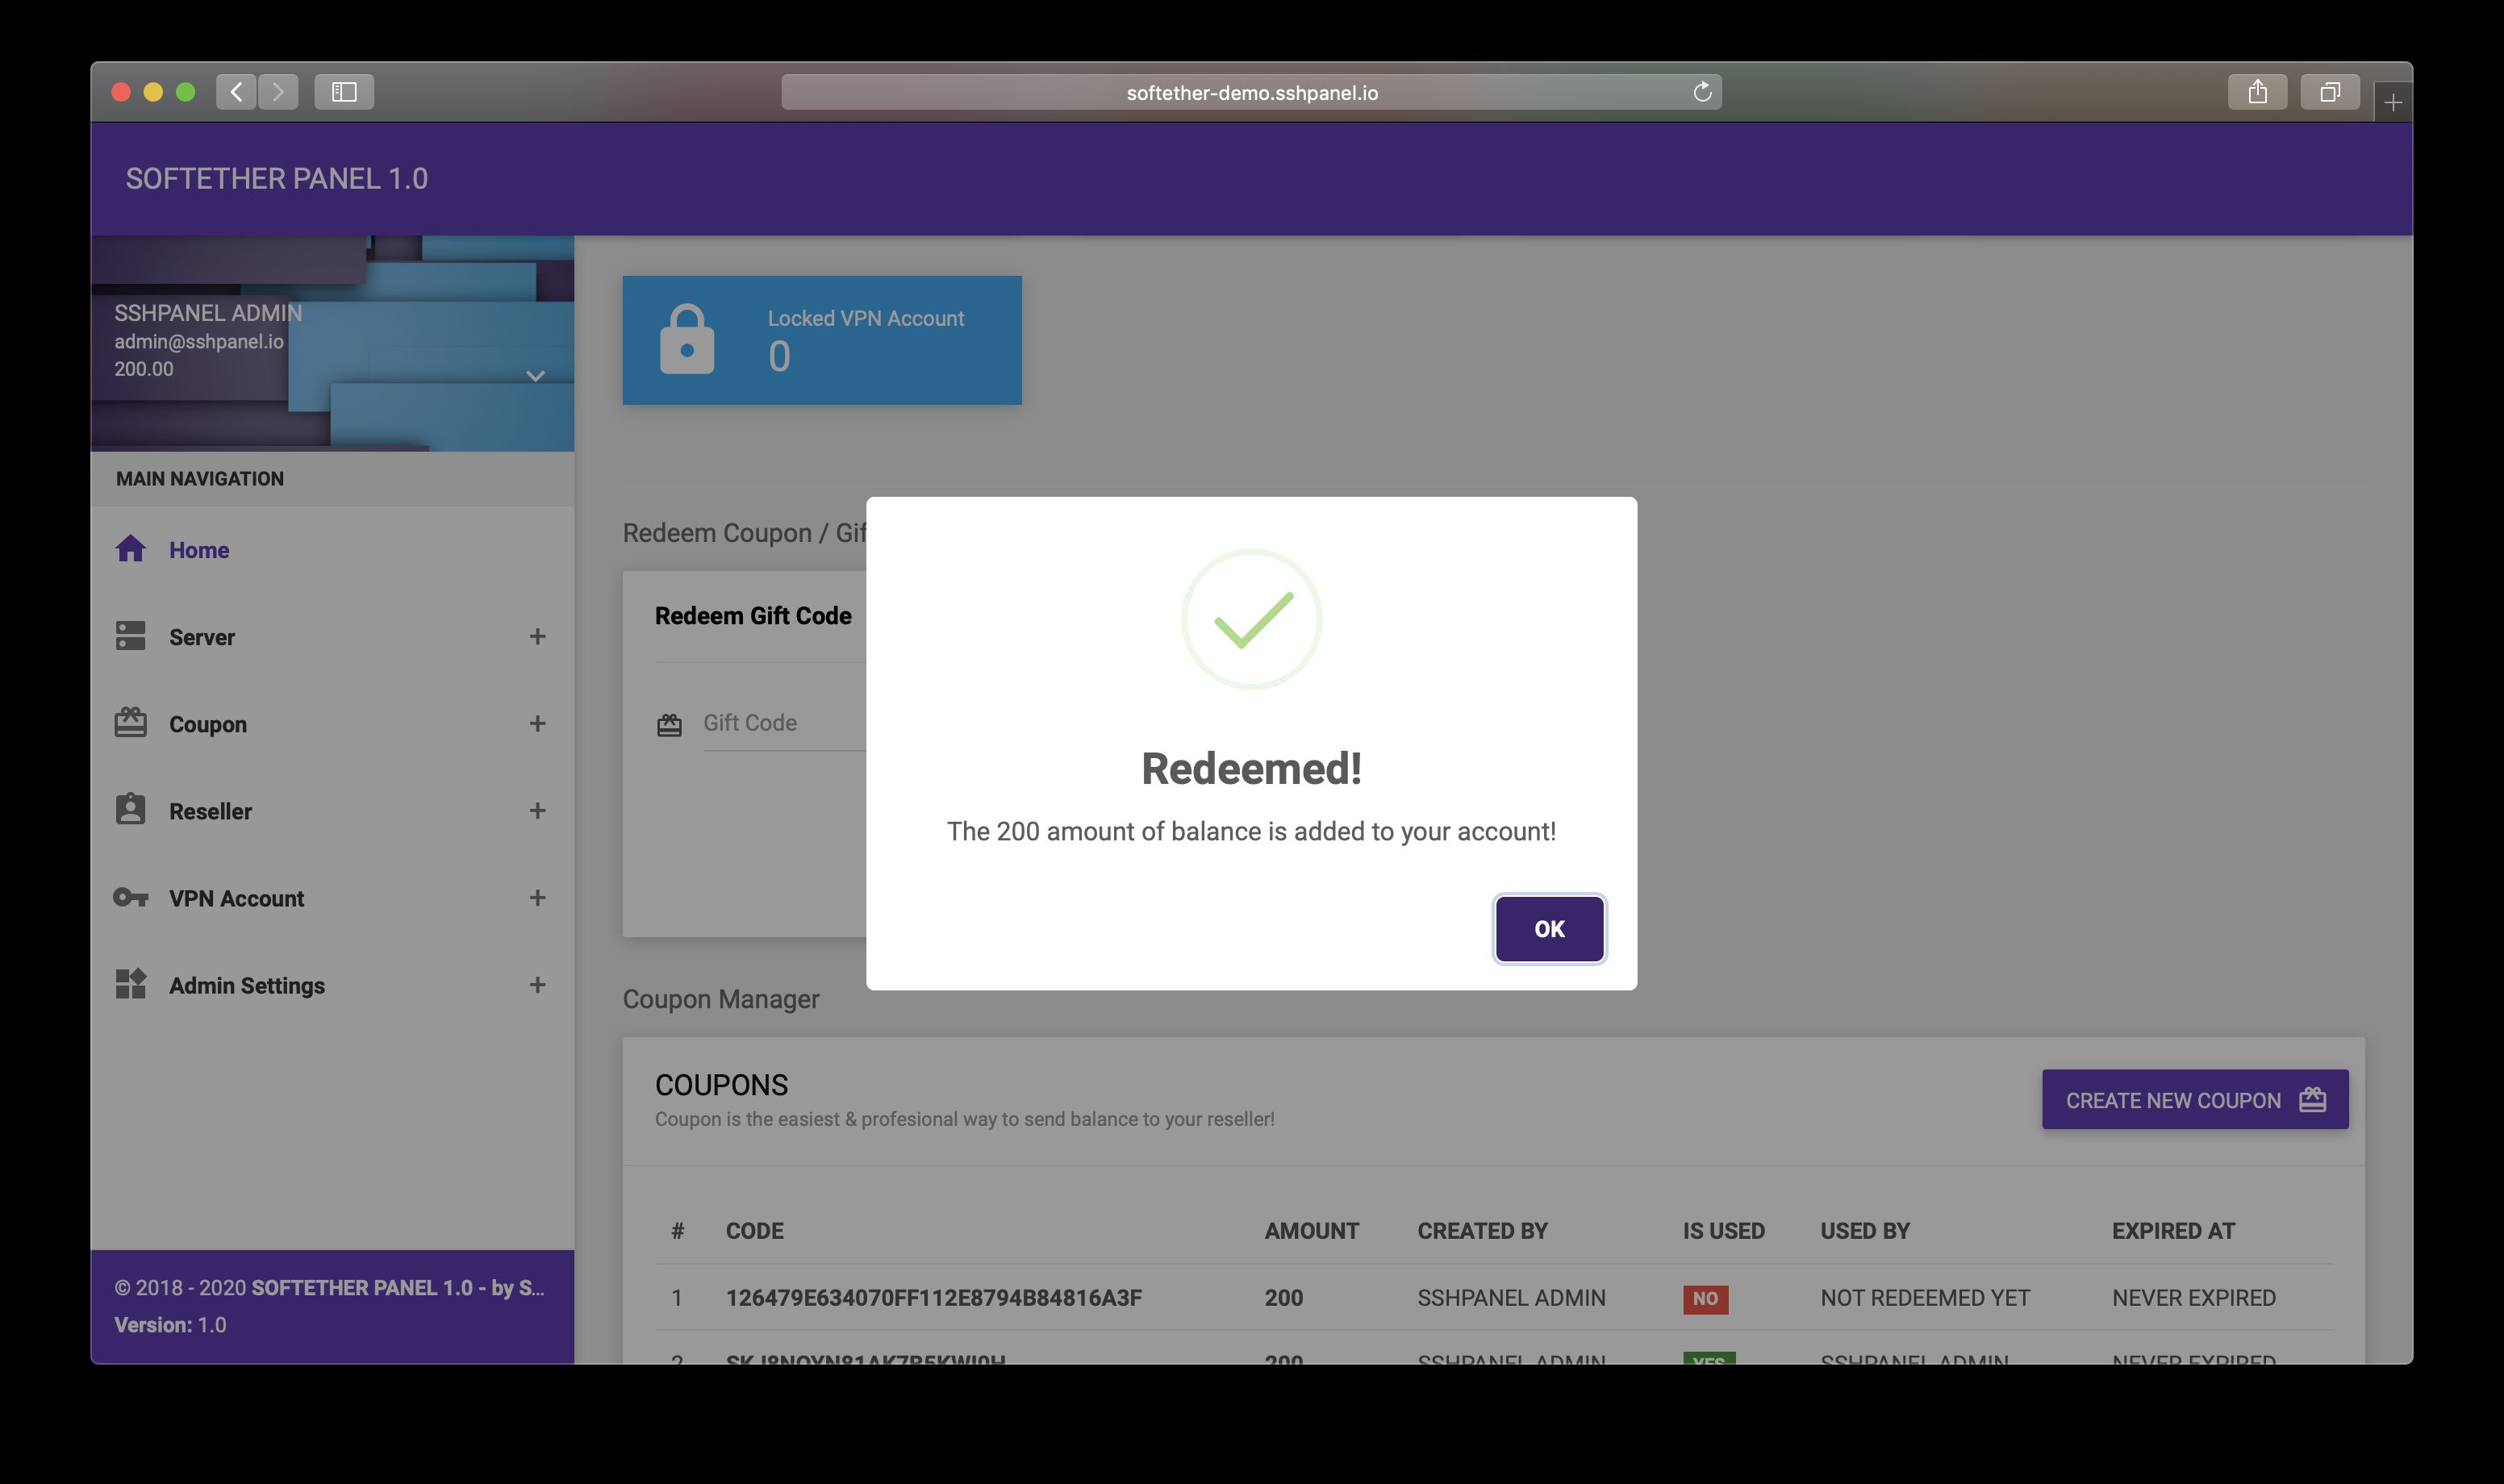The image size is (2504, 1484).
Task: Open the admin profile dropdown chevron
Action: click(x=535, y=377)
